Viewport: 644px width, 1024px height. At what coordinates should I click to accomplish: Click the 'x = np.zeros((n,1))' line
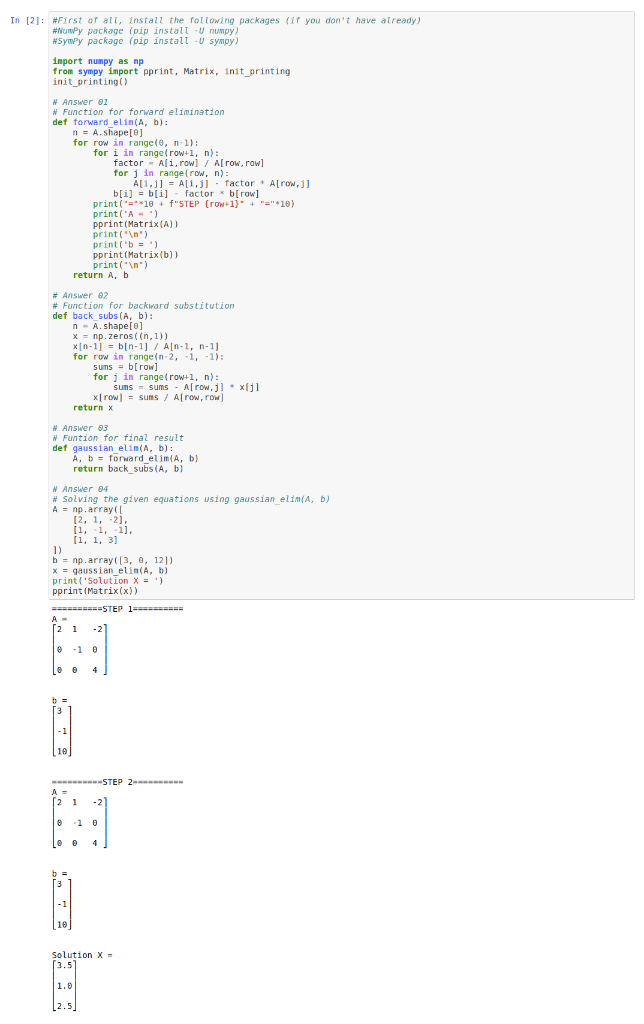click(120, 336)
